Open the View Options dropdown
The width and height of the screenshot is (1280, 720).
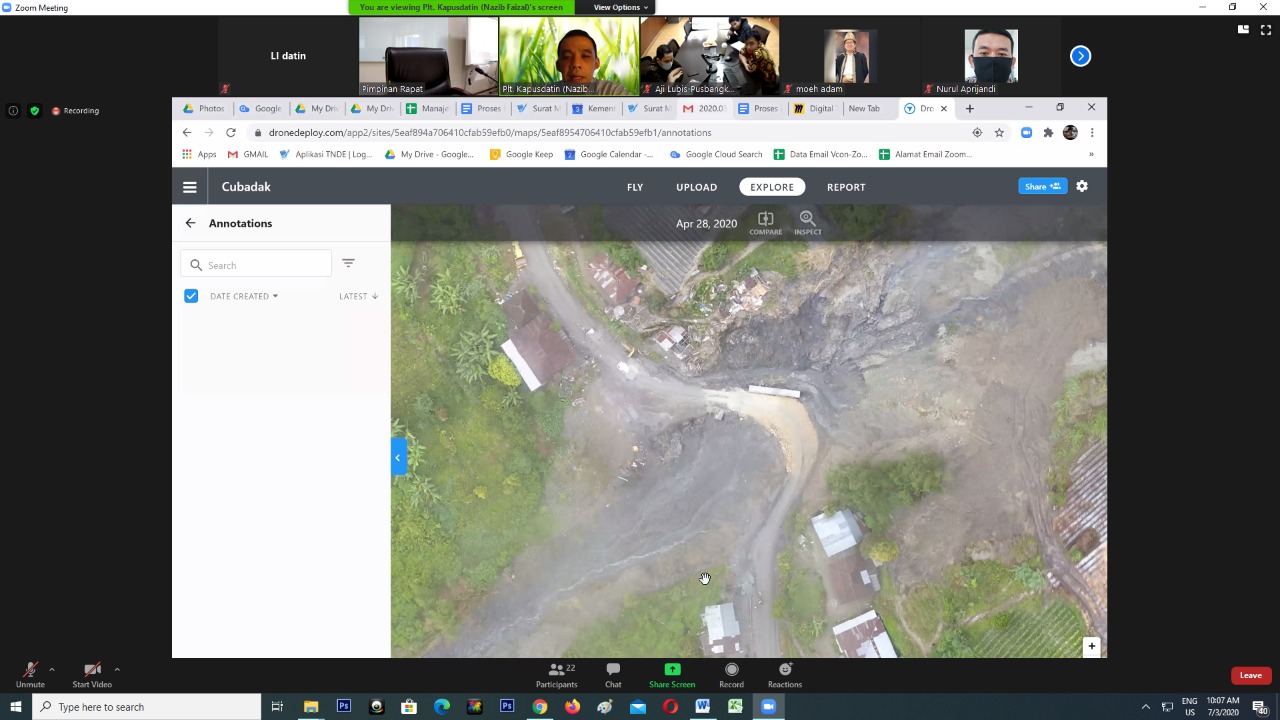[620, 7]
